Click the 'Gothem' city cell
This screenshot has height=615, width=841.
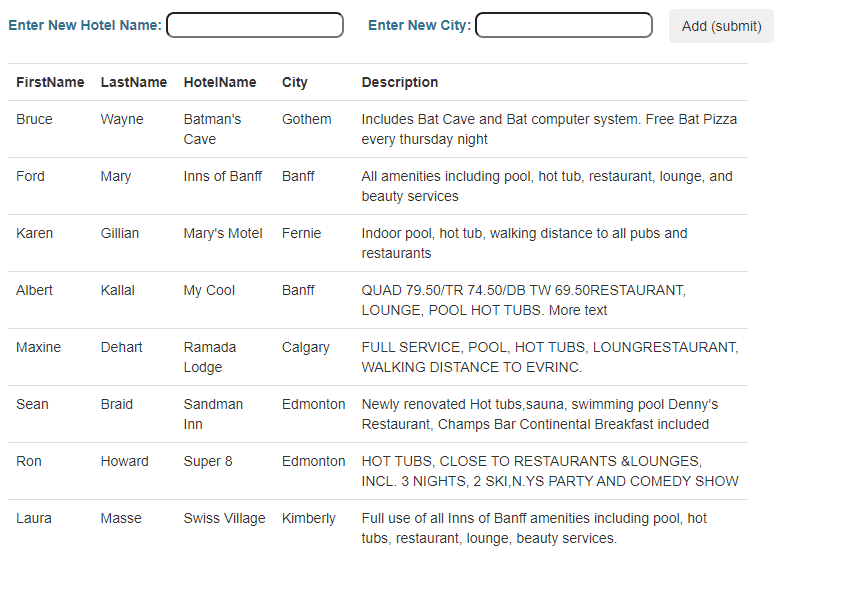tap(307, 119)
